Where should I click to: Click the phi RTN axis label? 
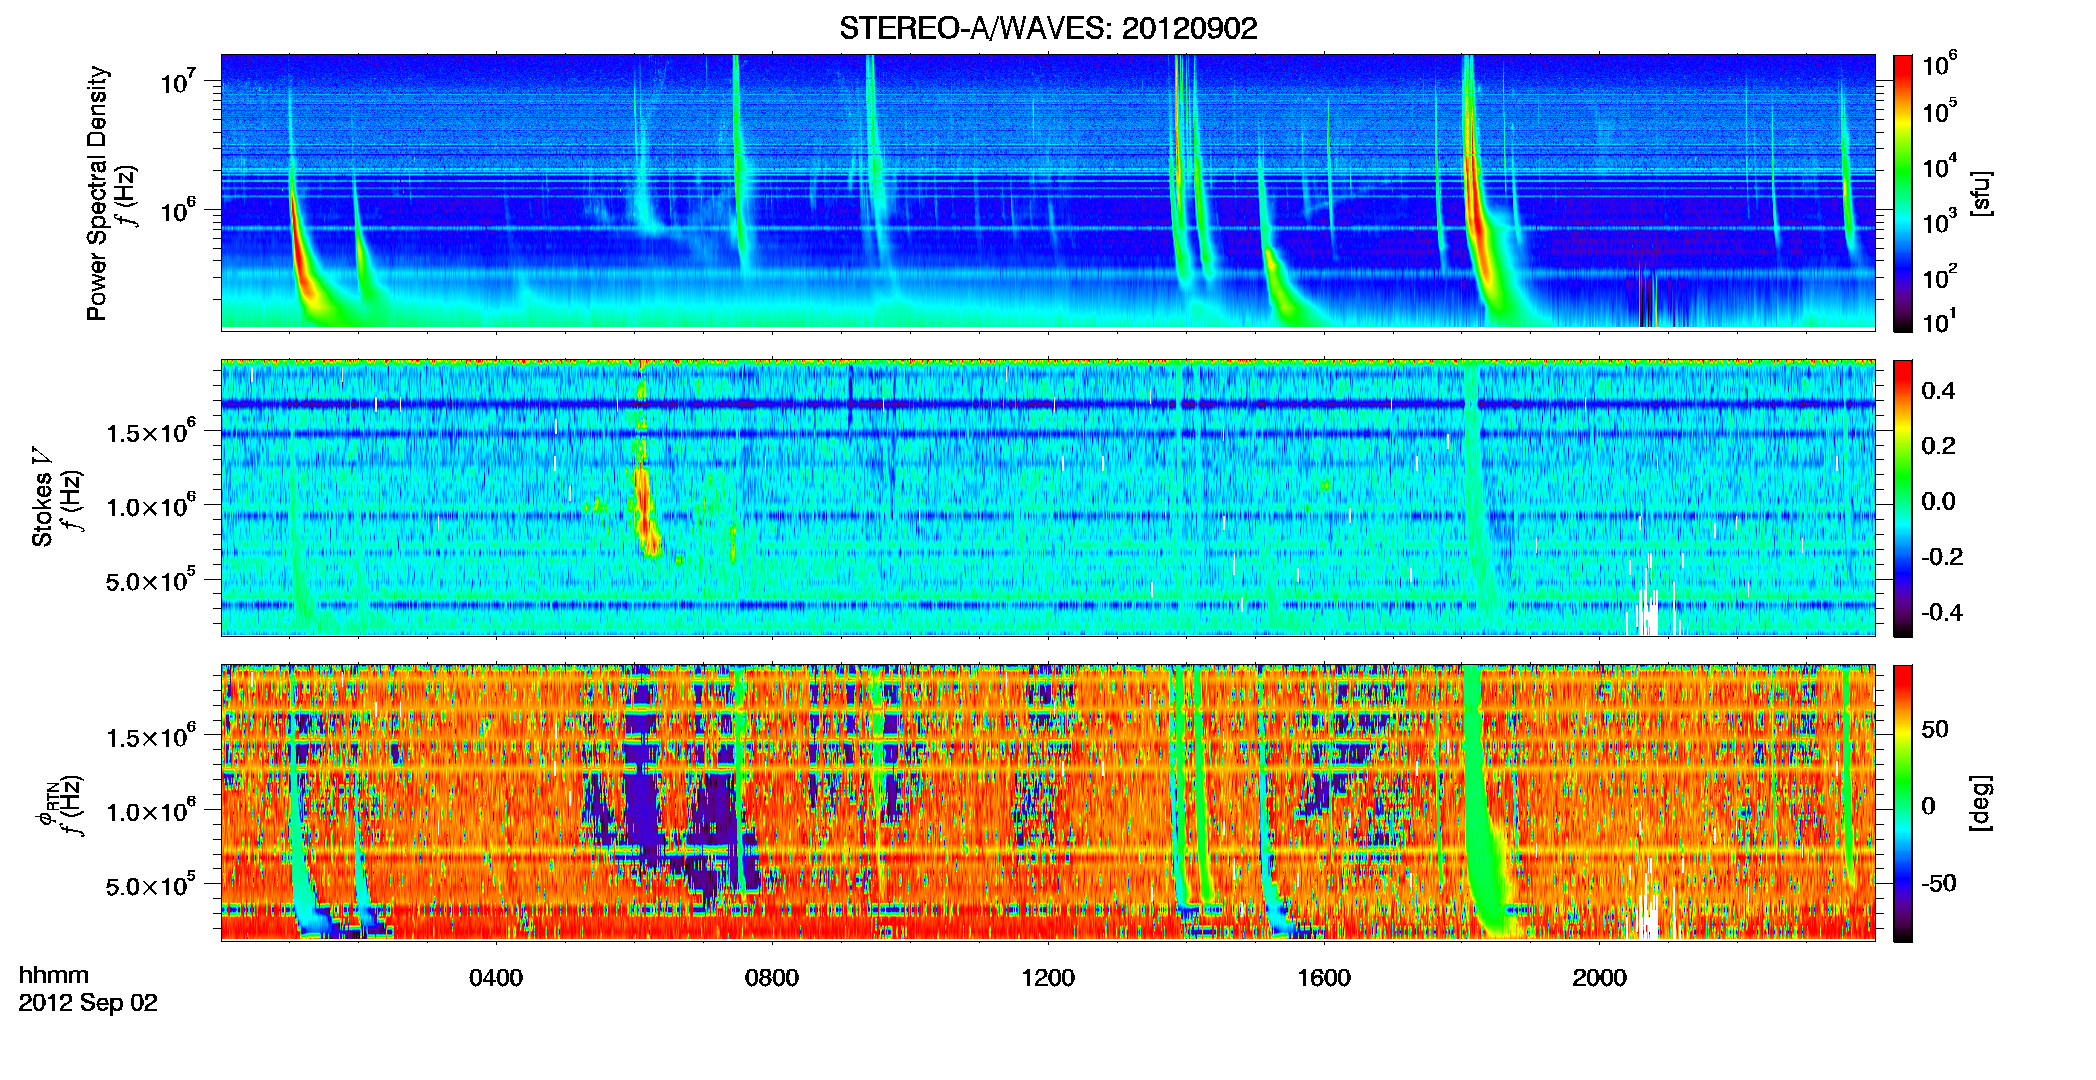(x=46, y=803)
